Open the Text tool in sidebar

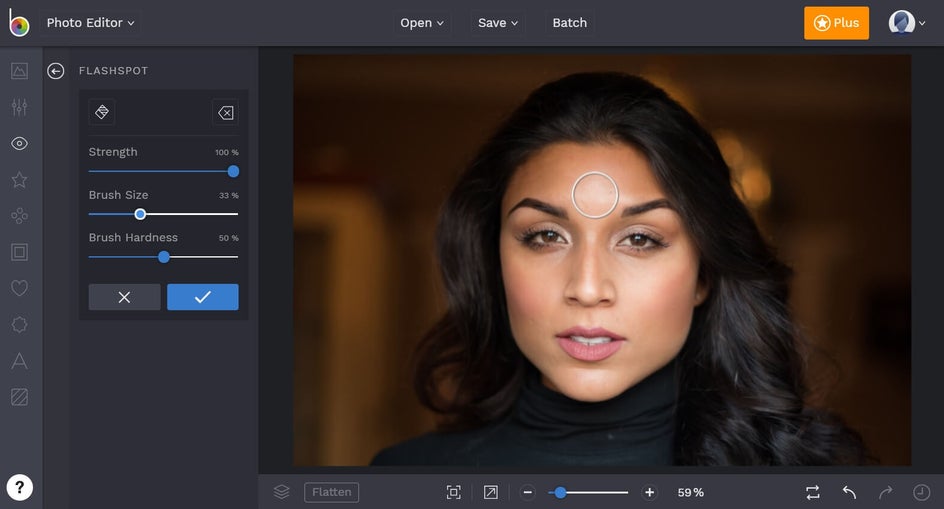[19, 361]
